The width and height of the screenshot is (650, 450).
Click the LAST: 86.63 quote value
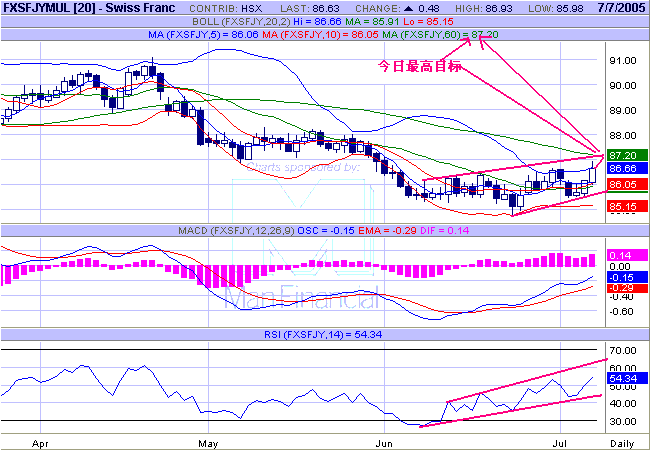coord(310,8)
